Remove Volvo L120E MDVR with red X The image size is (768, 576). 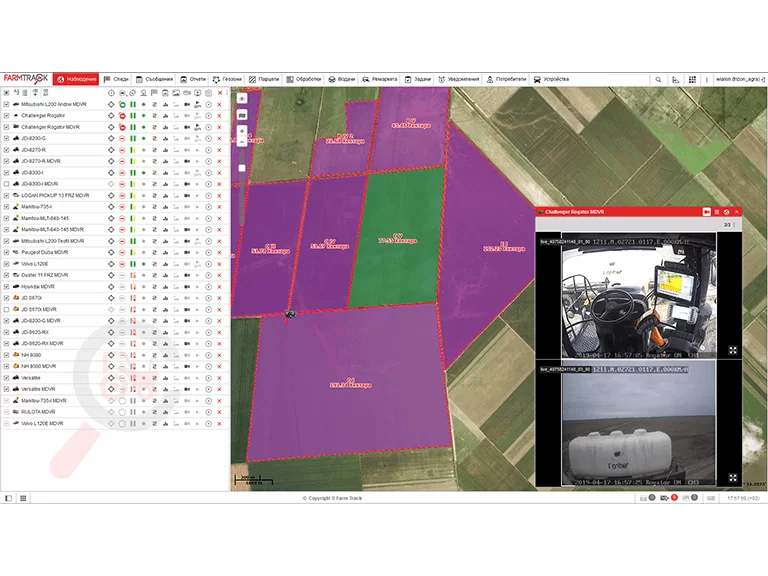(x=219, y=424)
